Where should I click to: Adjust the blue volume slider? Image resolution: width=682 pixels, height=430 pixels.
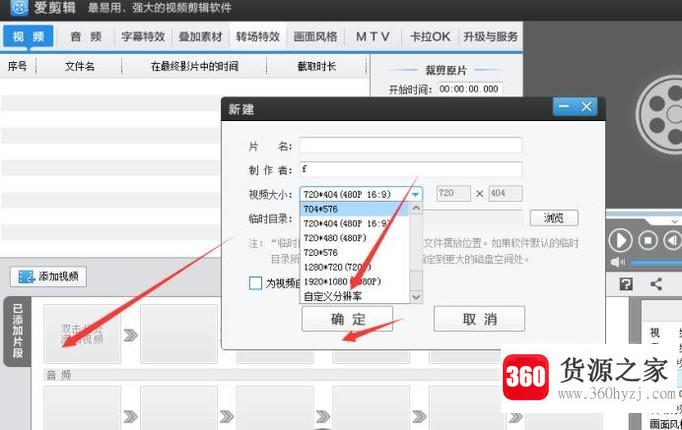tap(656, 262)
